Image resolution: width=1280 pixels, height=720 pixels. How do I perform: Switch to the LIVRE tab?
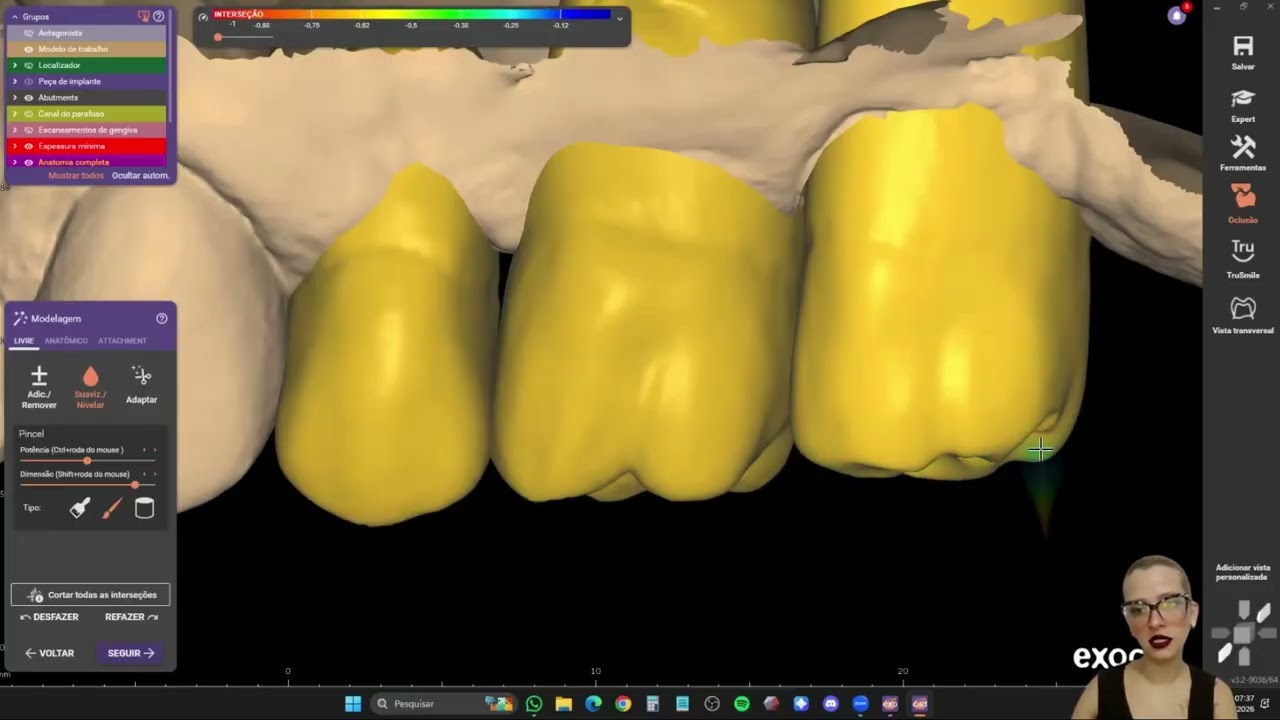click(x=24, y=341)
